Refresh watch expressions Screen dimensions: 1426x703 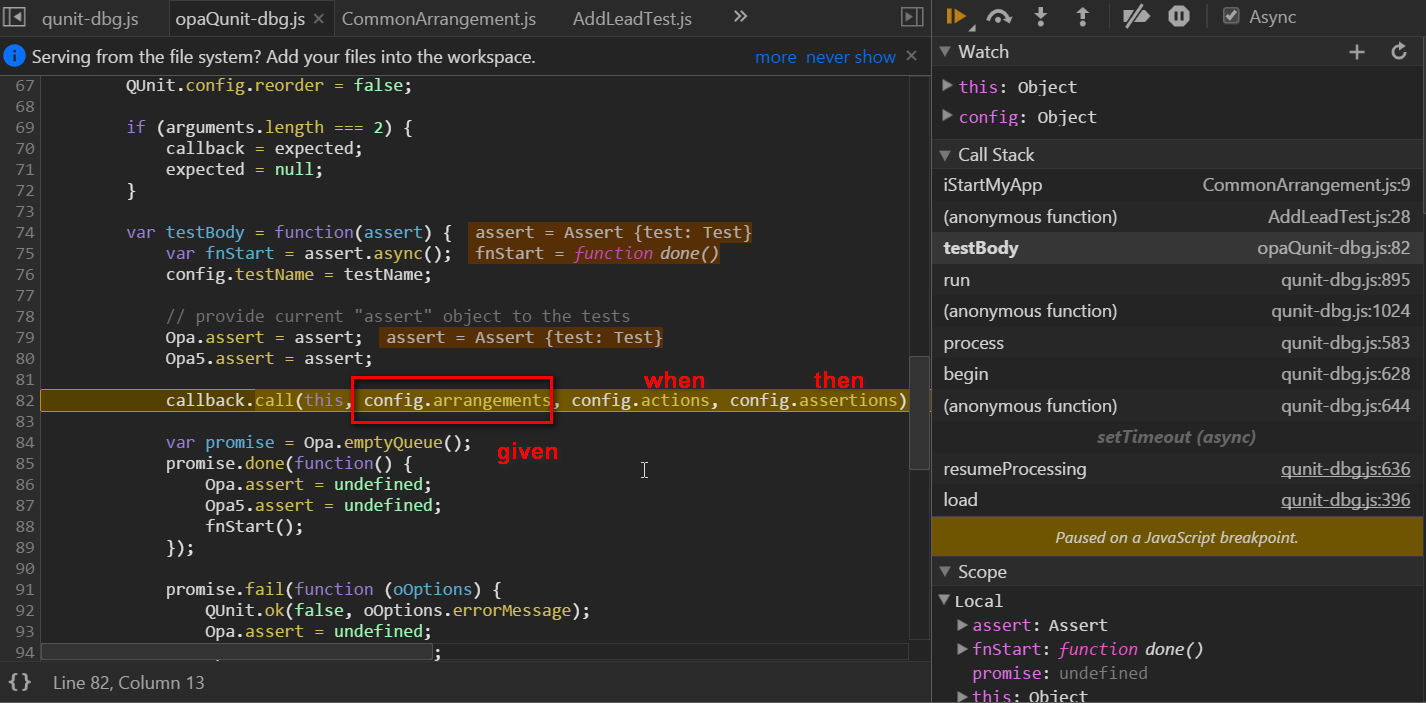pos(1399,52)
